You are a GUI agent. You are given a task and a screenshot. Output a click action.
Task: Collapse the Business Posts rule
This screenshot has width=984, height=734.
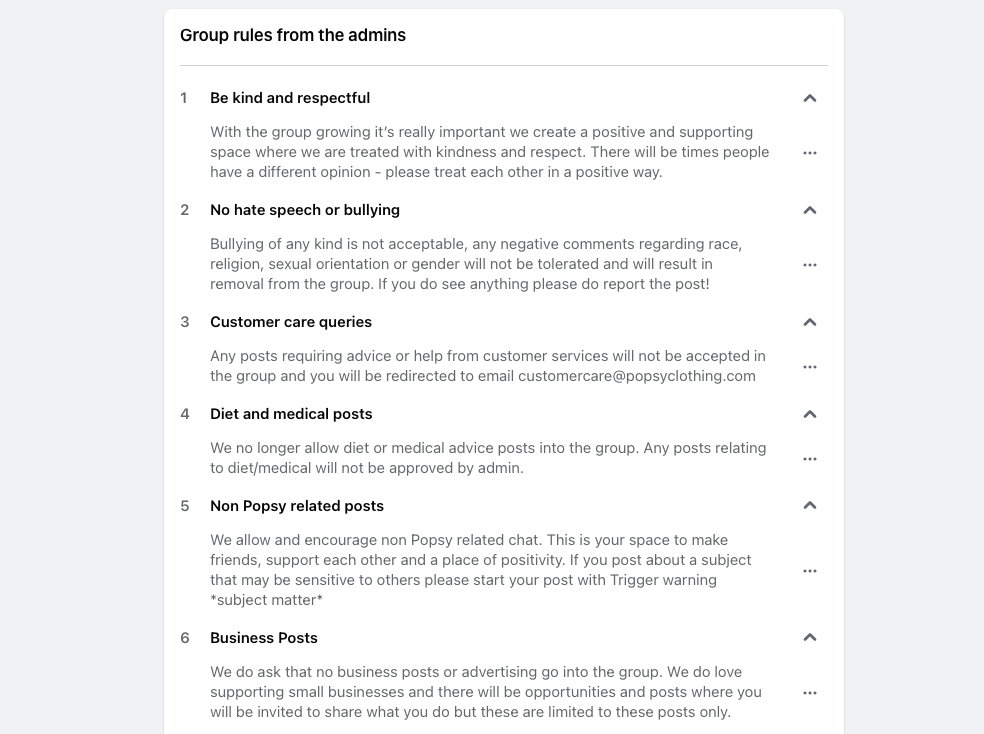point(810,638)
